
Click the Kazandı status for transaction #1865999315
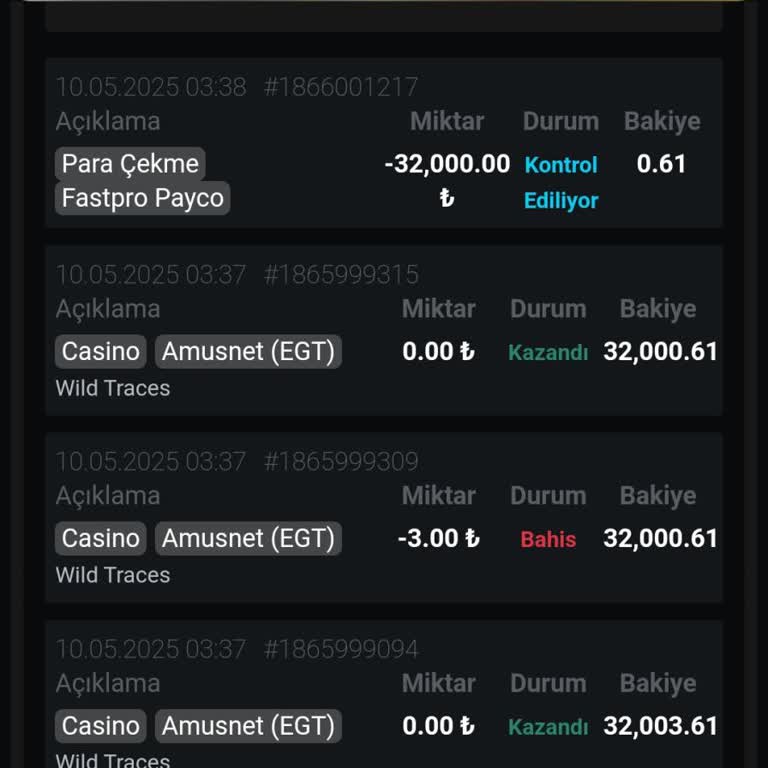point(548,352)
